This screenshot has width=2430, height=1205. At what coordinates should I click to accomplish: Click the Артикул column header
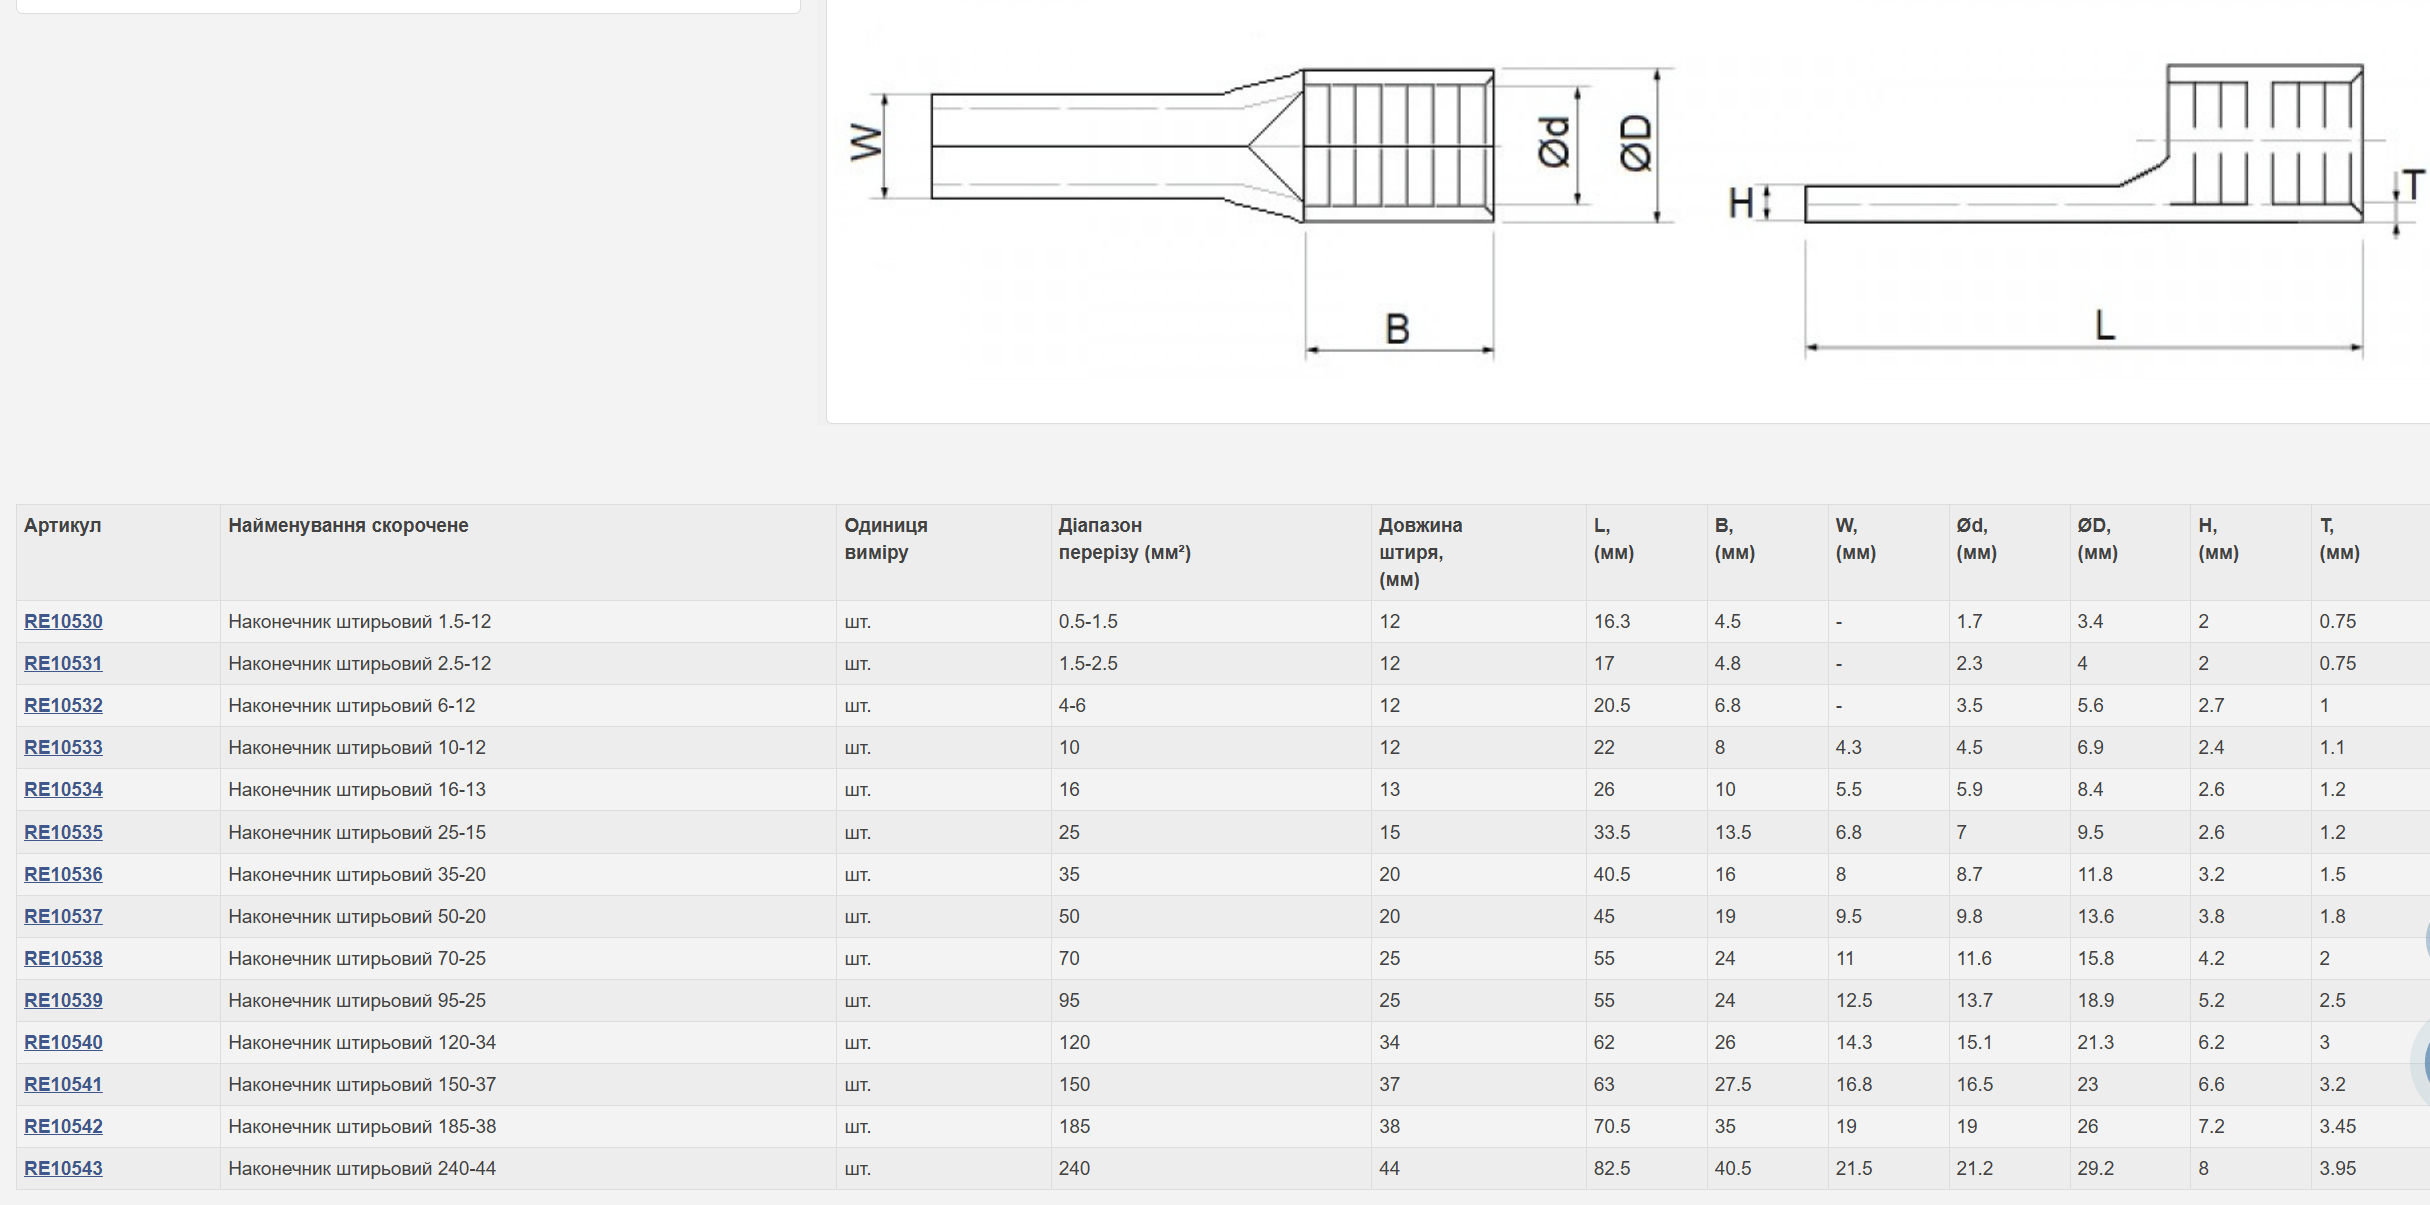[62, 525]
